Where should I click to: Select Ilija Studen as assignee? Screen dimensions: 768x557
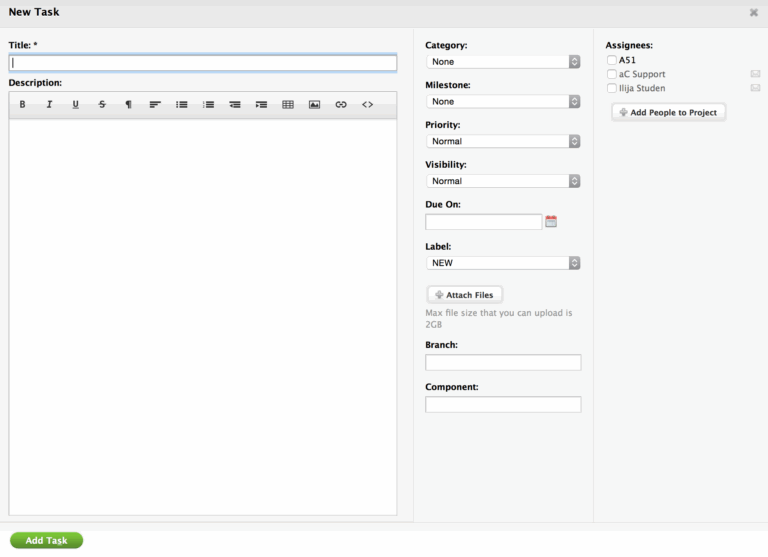tap(612, 88)
